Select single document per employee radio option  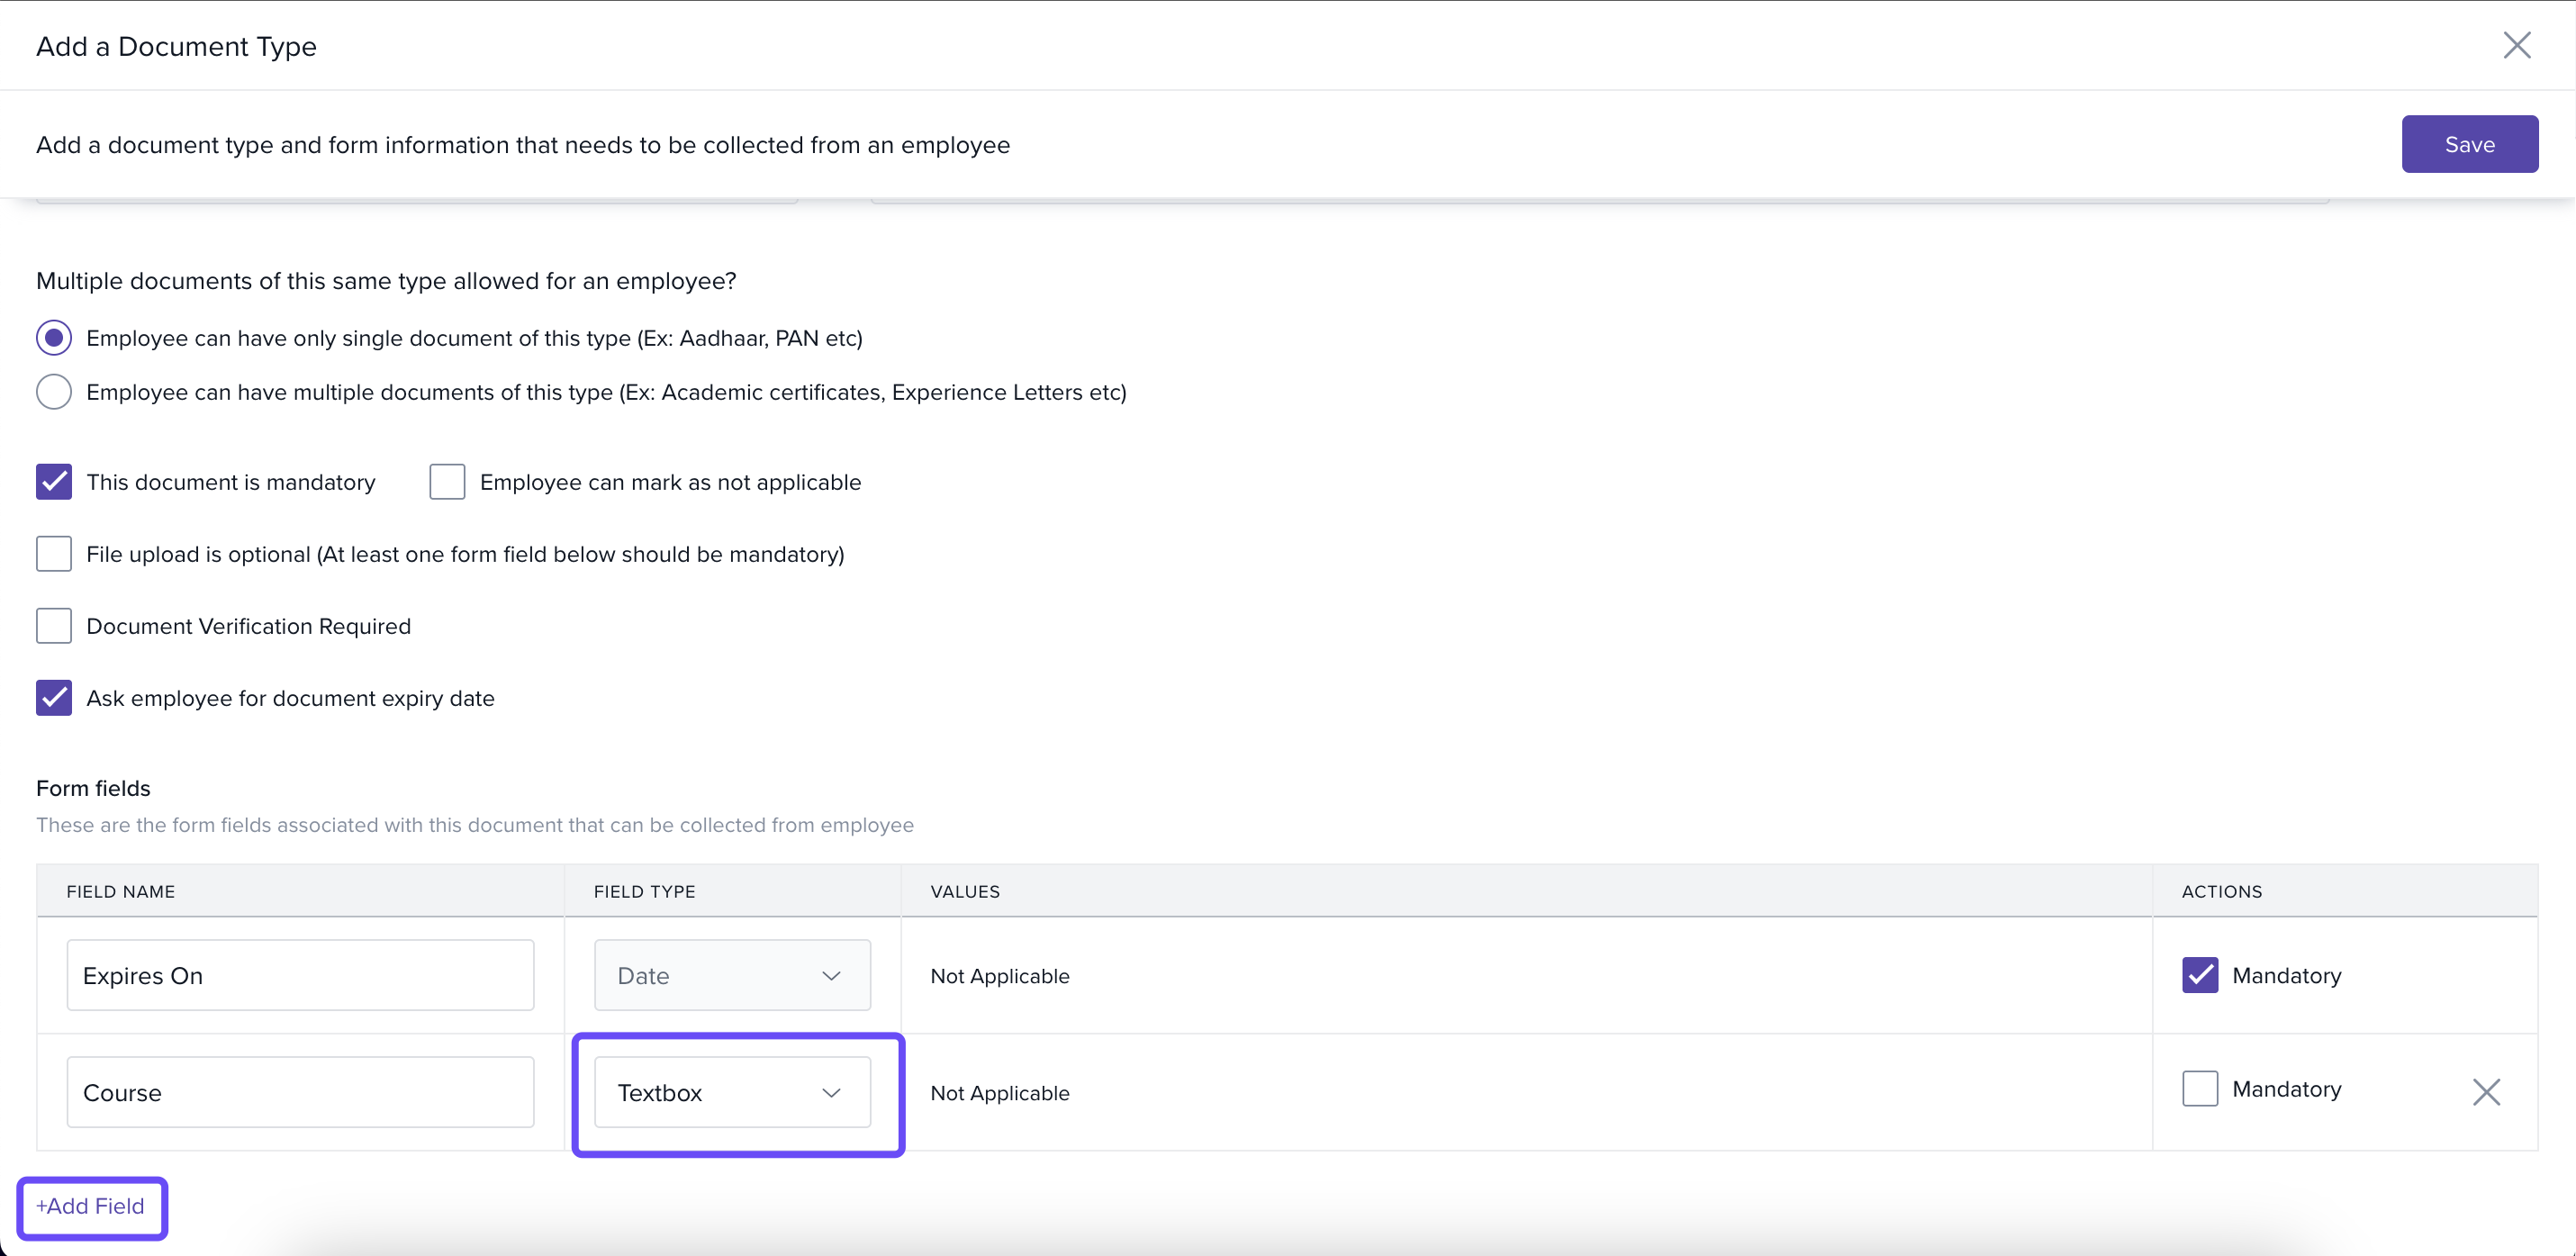54,338
